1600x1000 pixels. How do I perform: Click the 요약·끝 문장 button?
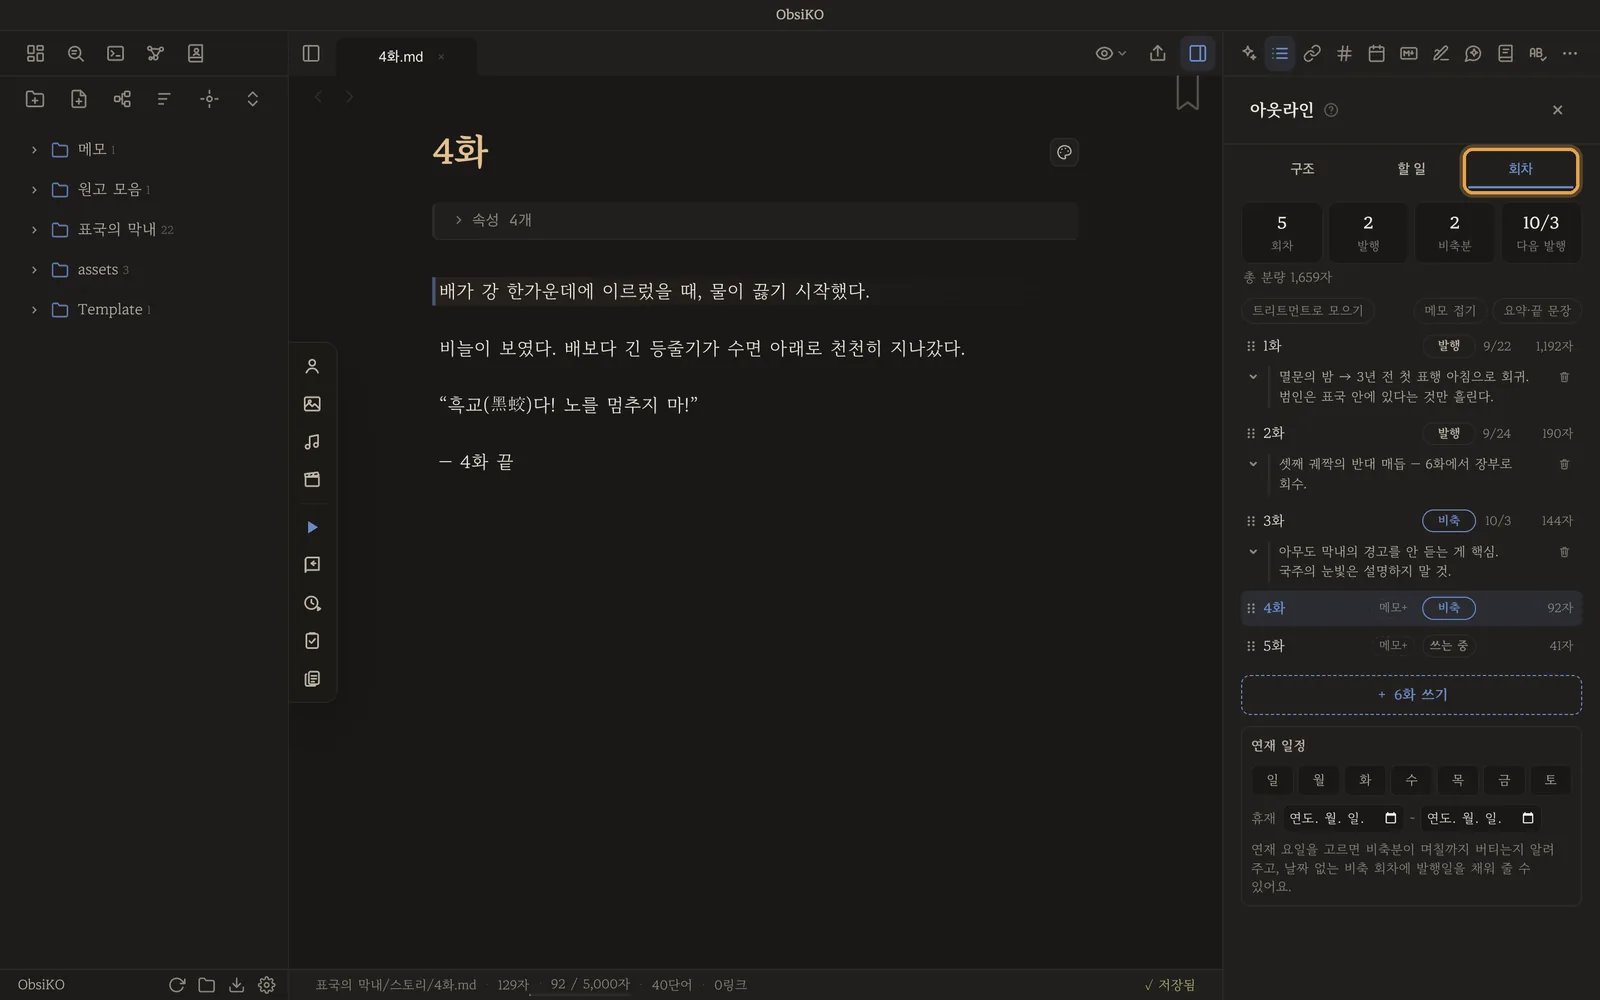tap(1537, 310)
